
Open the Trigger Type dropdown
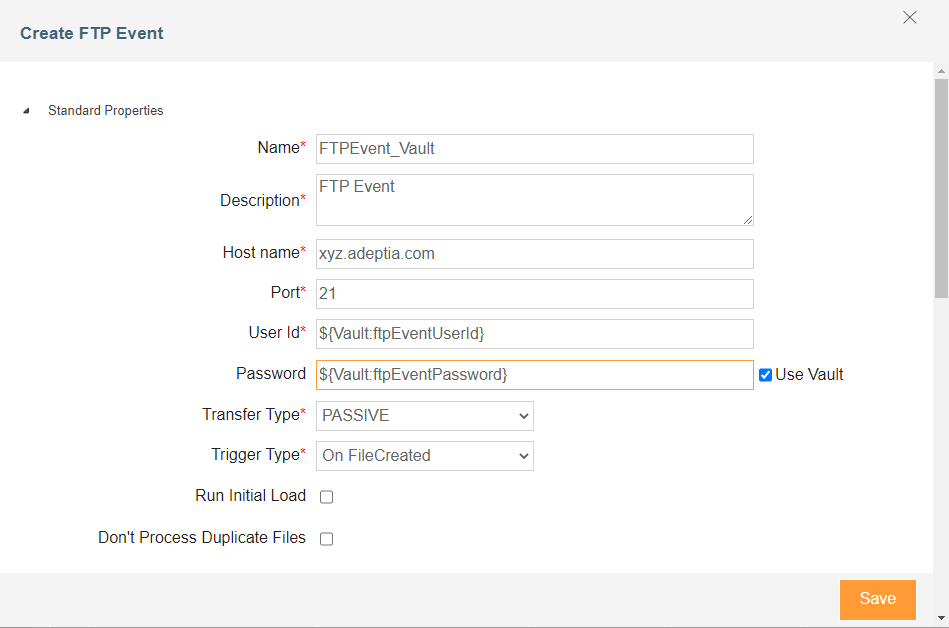point(424,455)
